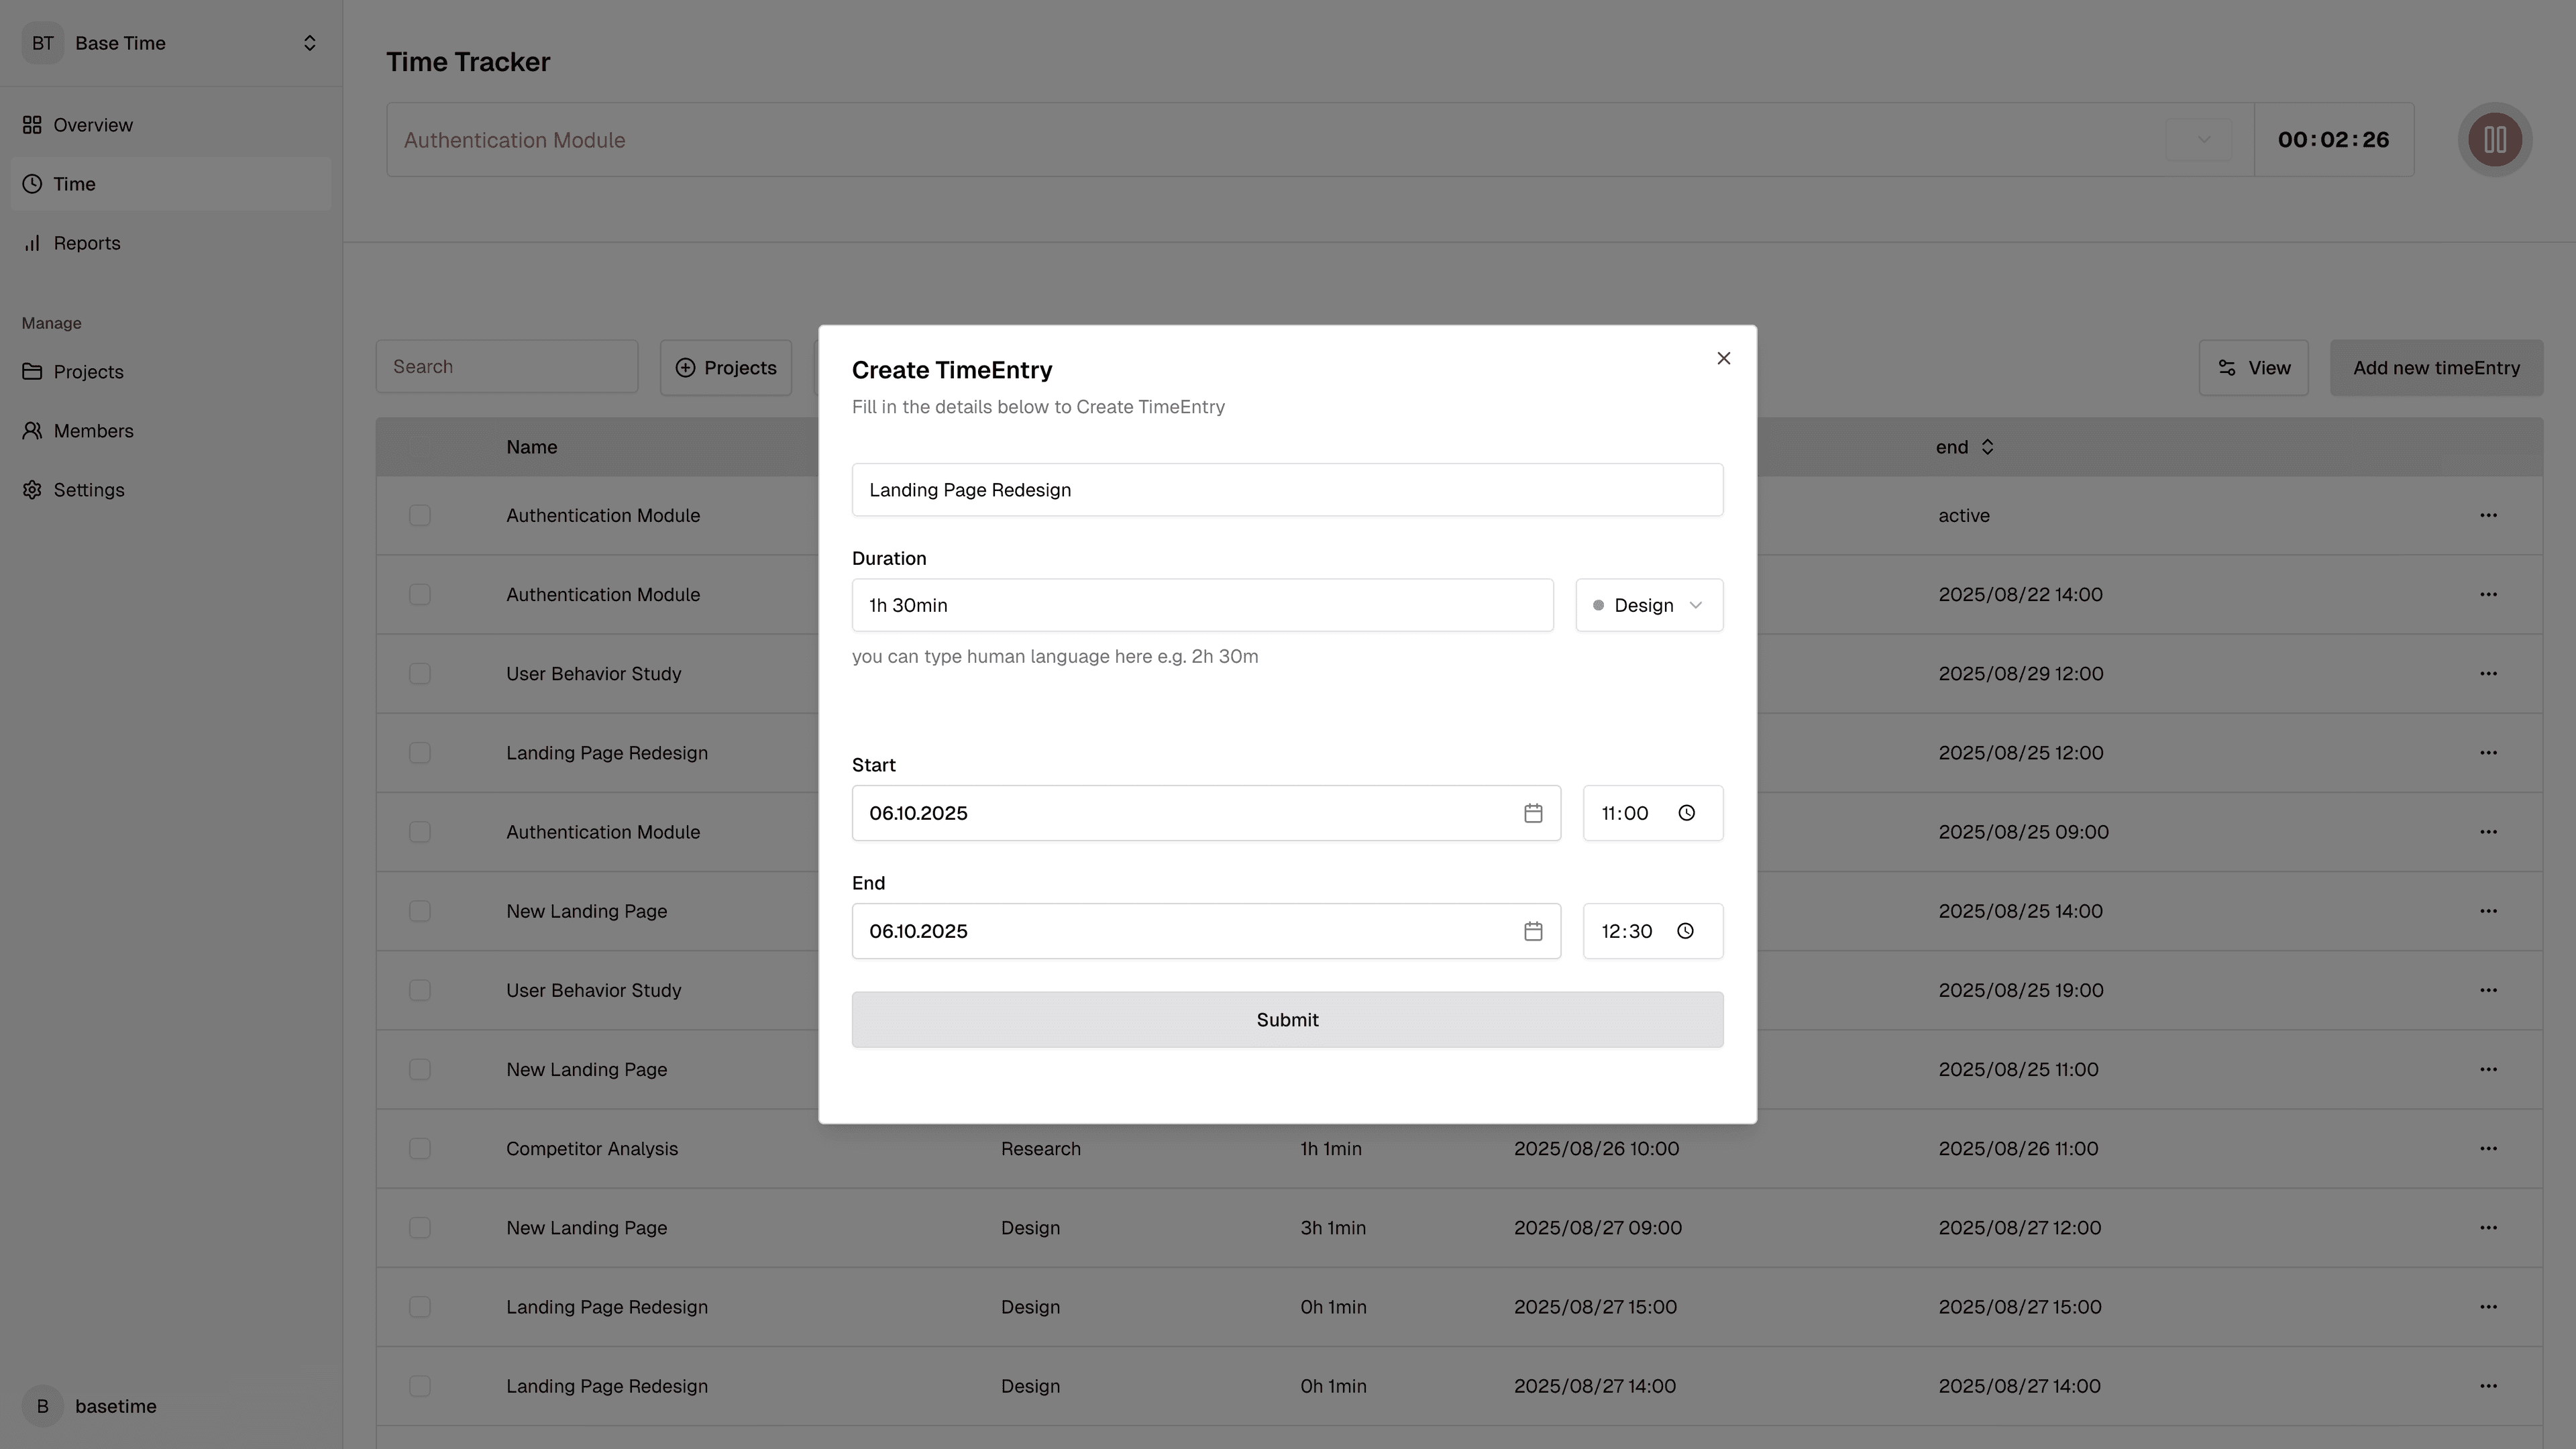Click the View settings icon button
The image size is (2576, 1449).
tap(2253, 368)
